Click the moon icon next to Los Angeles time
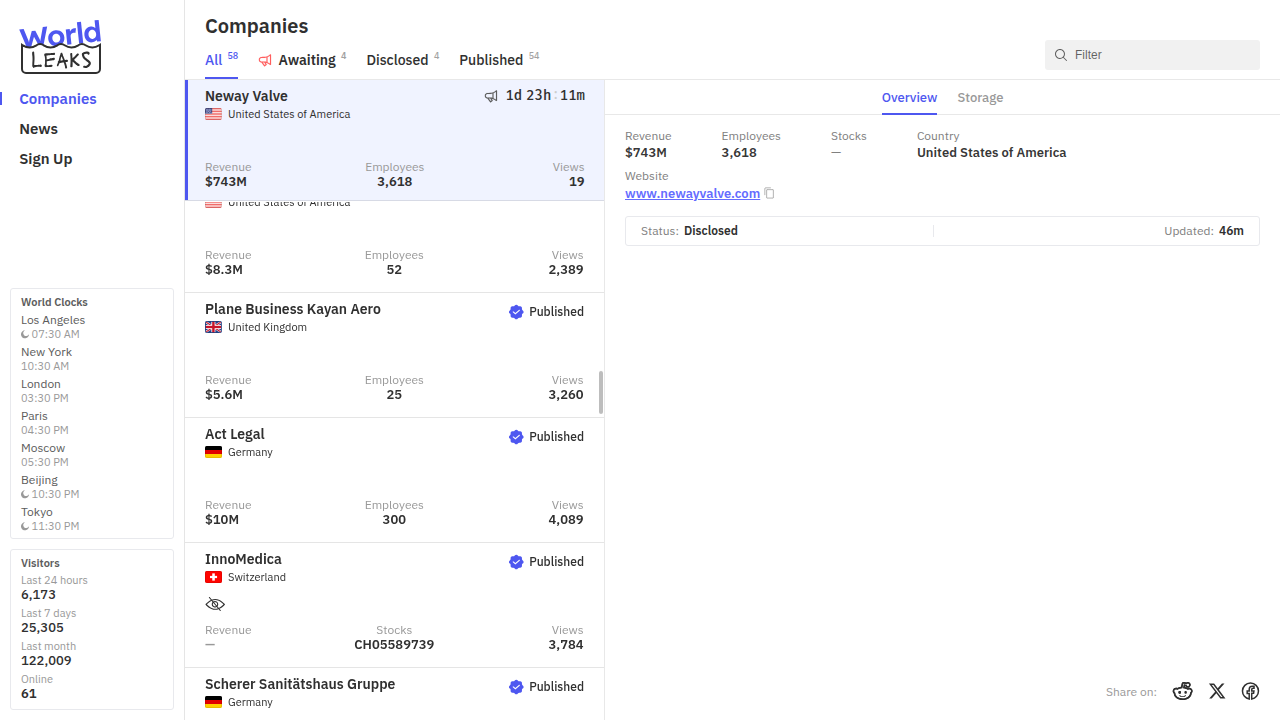 pos(25,334)
